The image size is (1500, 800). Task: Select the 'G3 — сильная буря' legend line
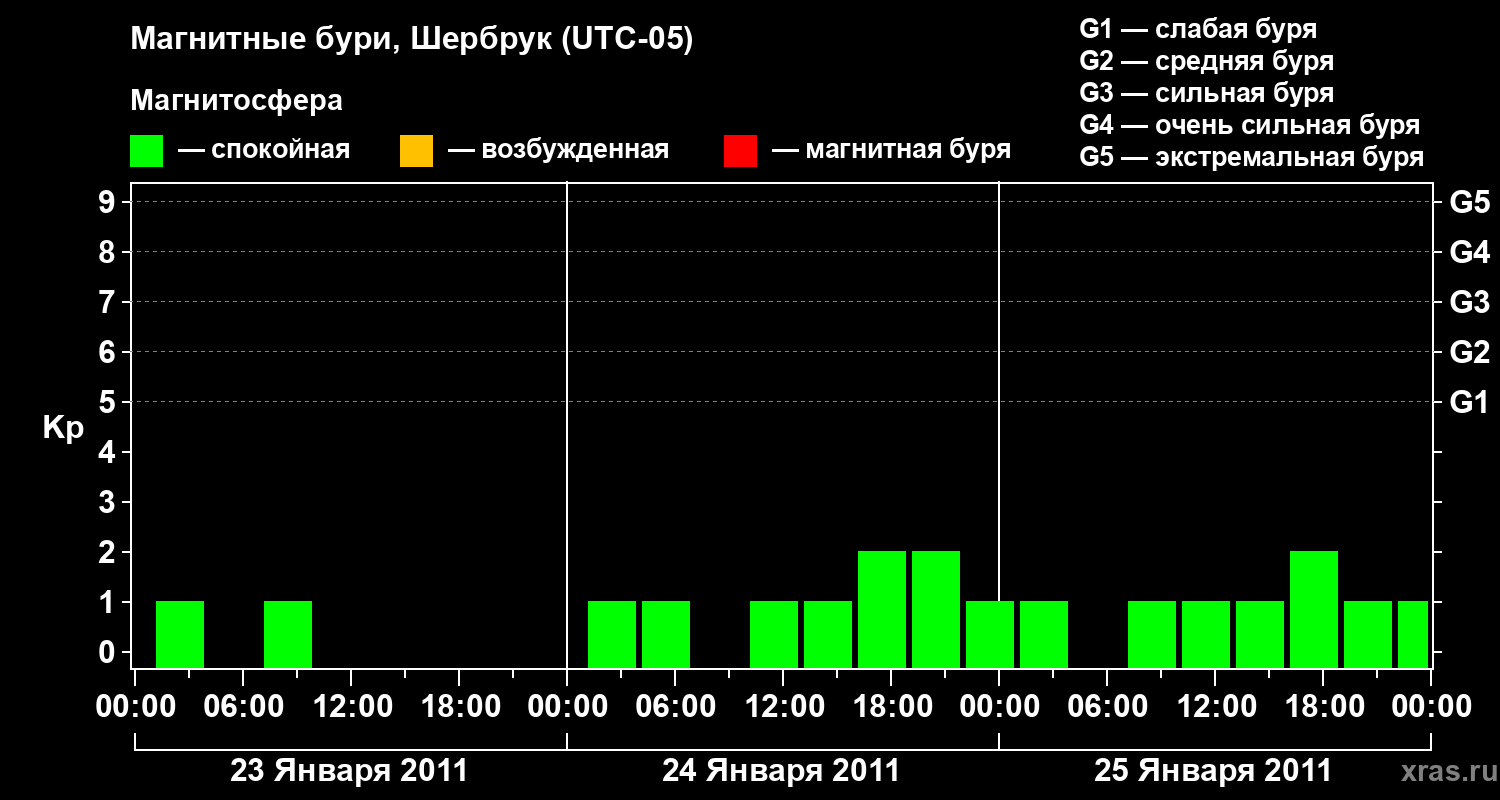tap(1206, 92)
